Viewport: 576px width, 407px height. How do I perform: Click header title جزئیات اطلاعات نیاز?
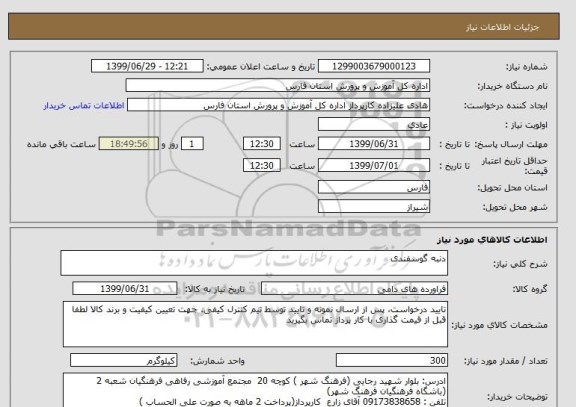[502, 28]
